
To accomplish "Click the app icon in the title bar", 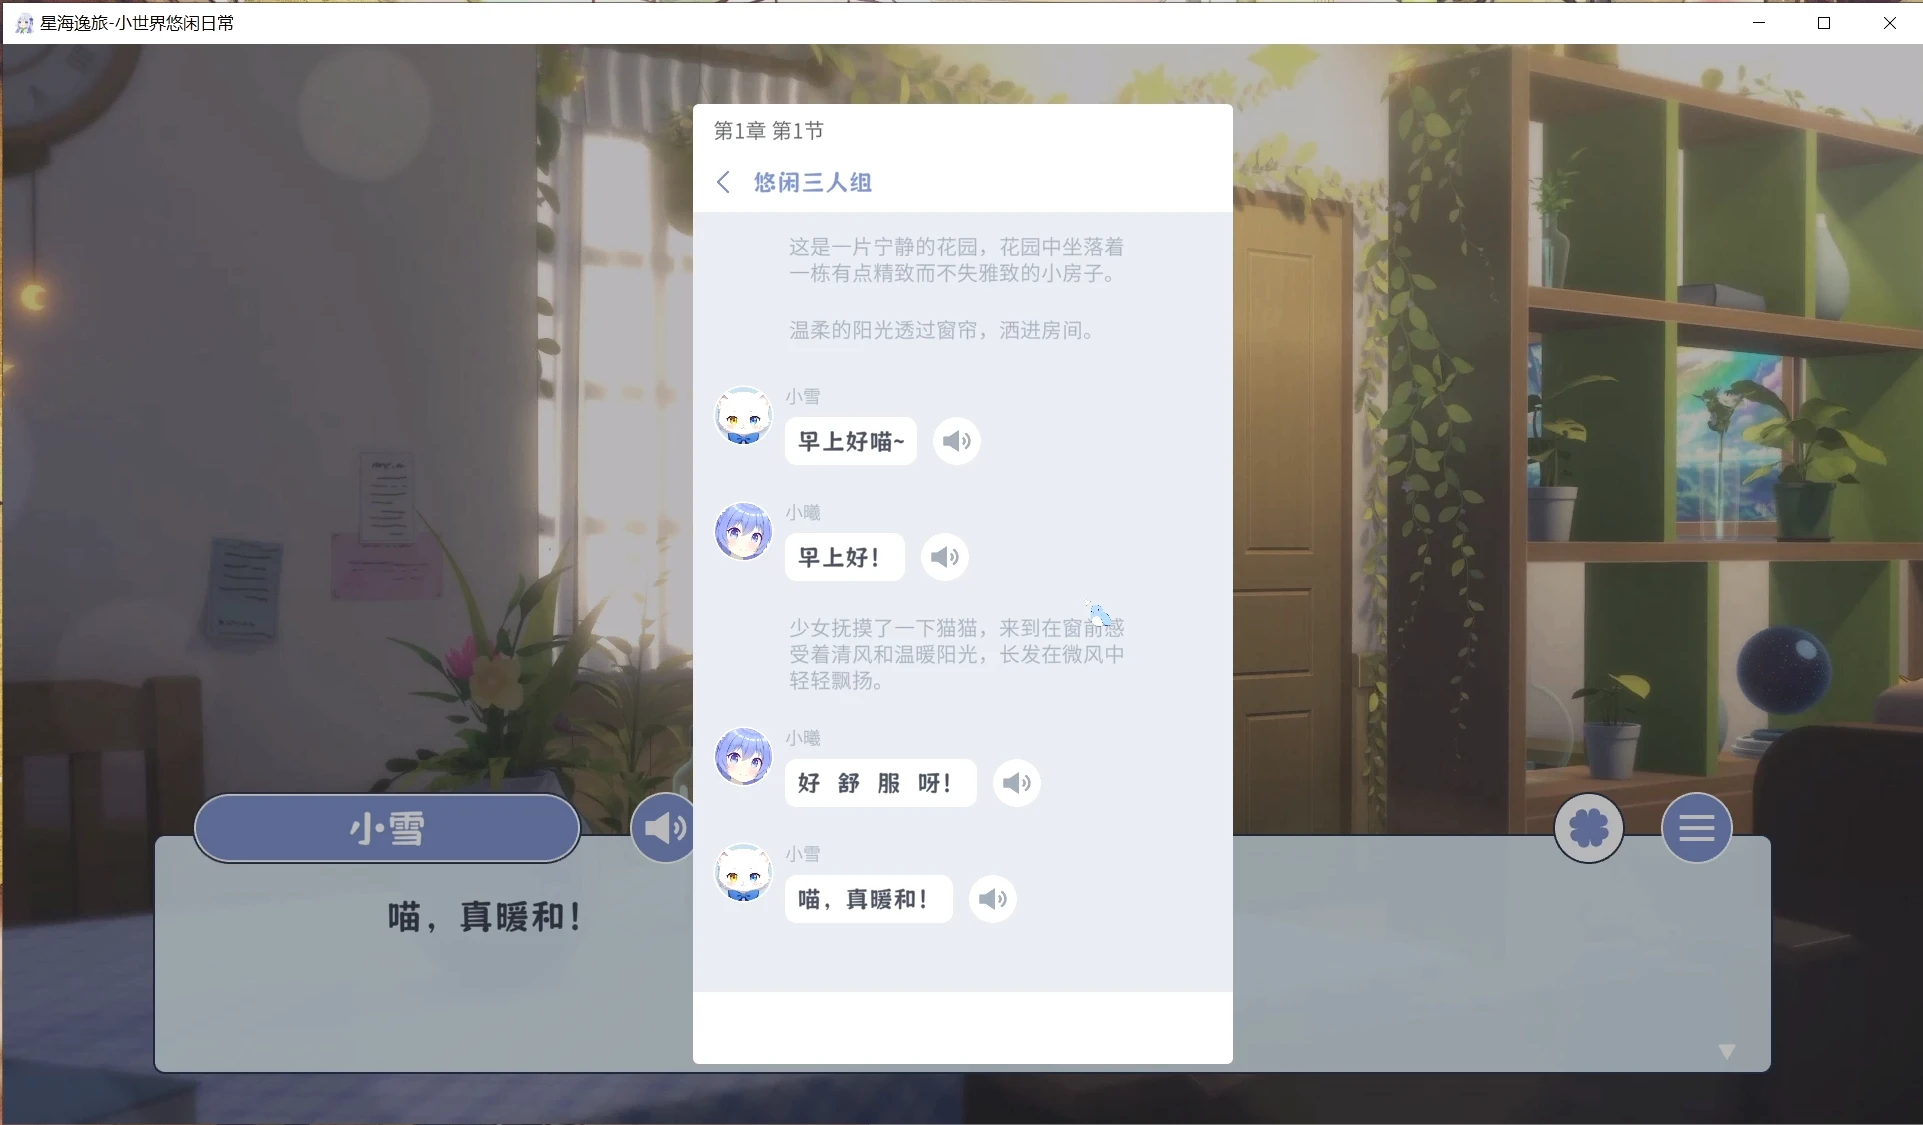I will (x=24, y=23).
